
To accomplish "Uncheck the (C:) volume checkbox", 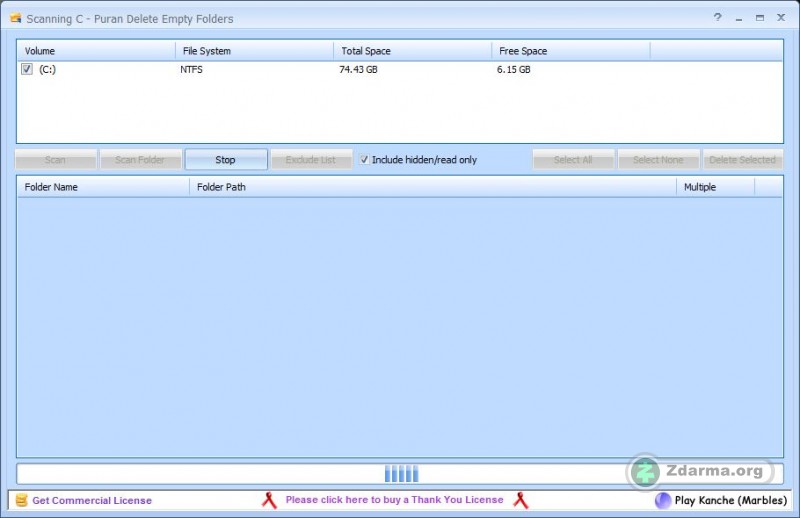I will pyautogui.click(x=27, y=69).
